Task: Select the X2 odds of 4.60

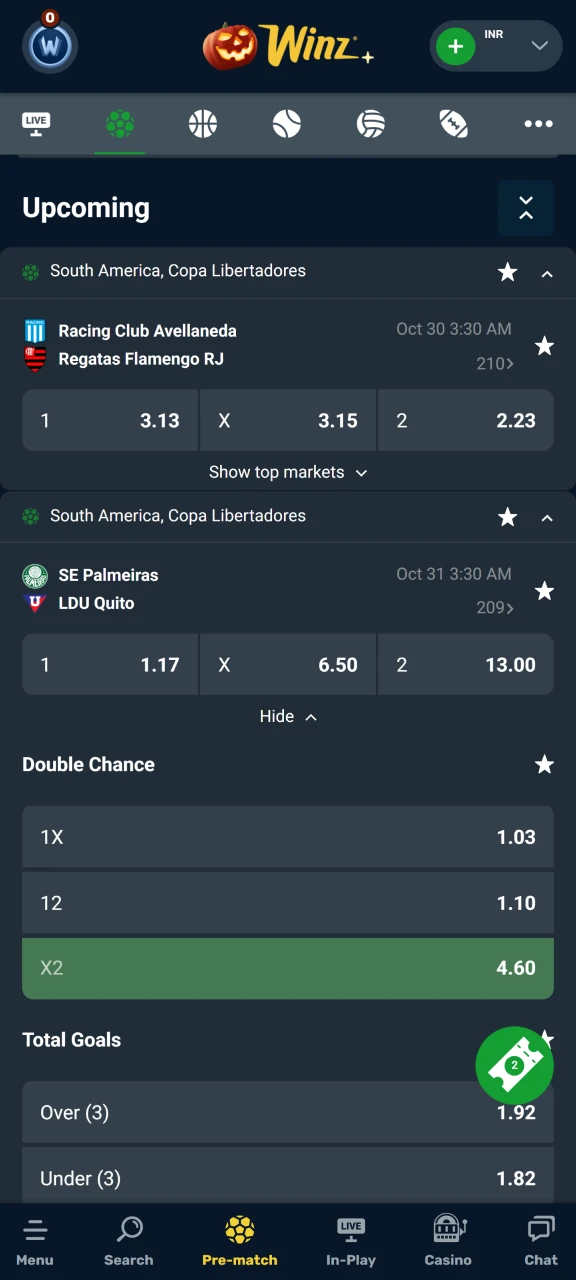Action: 288,968
